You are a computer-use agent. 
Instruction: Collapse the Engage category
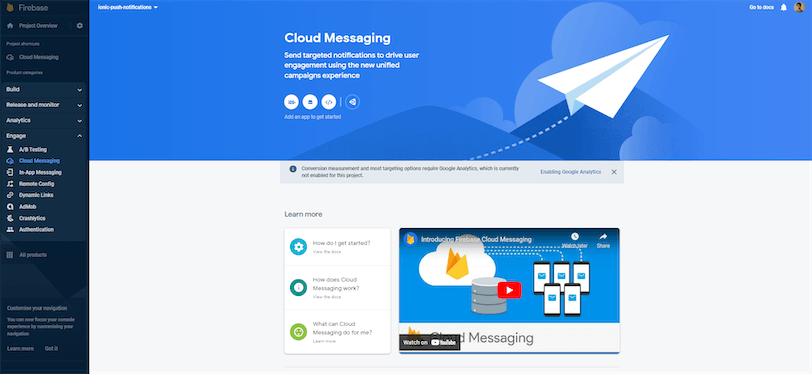pos(44,136)
